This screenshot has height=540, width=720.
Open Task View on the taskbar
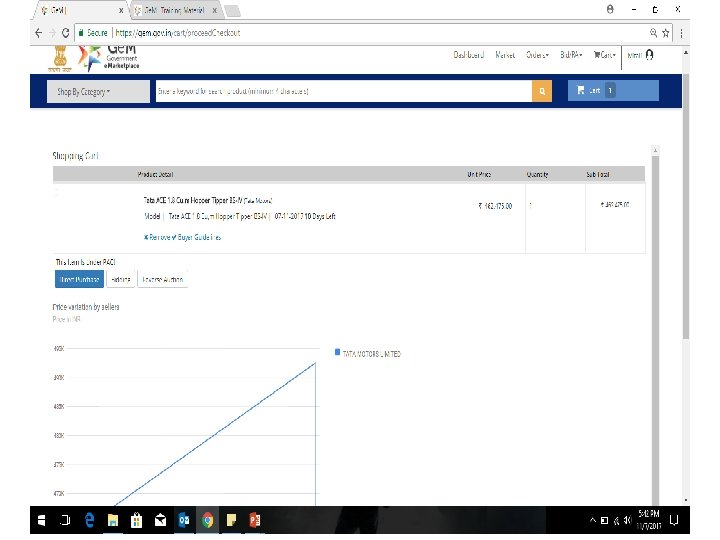[65, 520]
